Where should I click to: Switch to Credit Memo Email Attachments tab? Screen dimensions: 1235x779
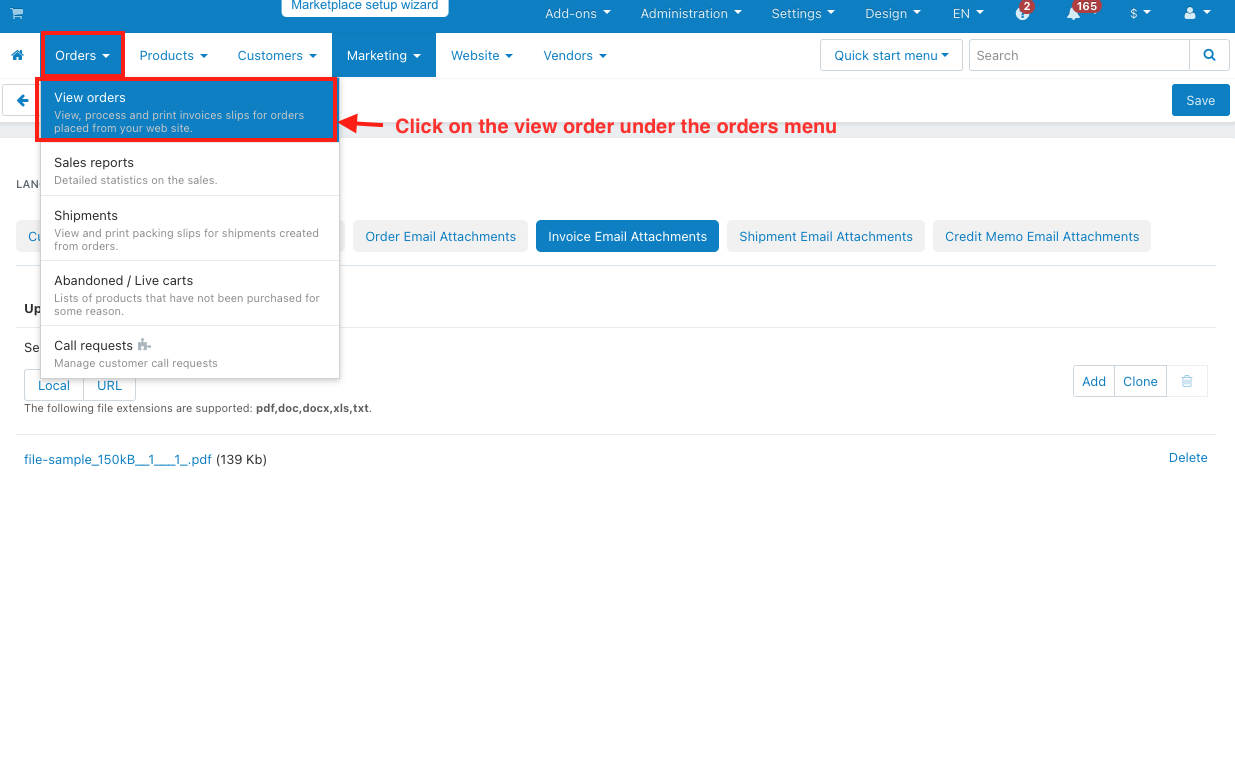click(x=1042, y=236)
